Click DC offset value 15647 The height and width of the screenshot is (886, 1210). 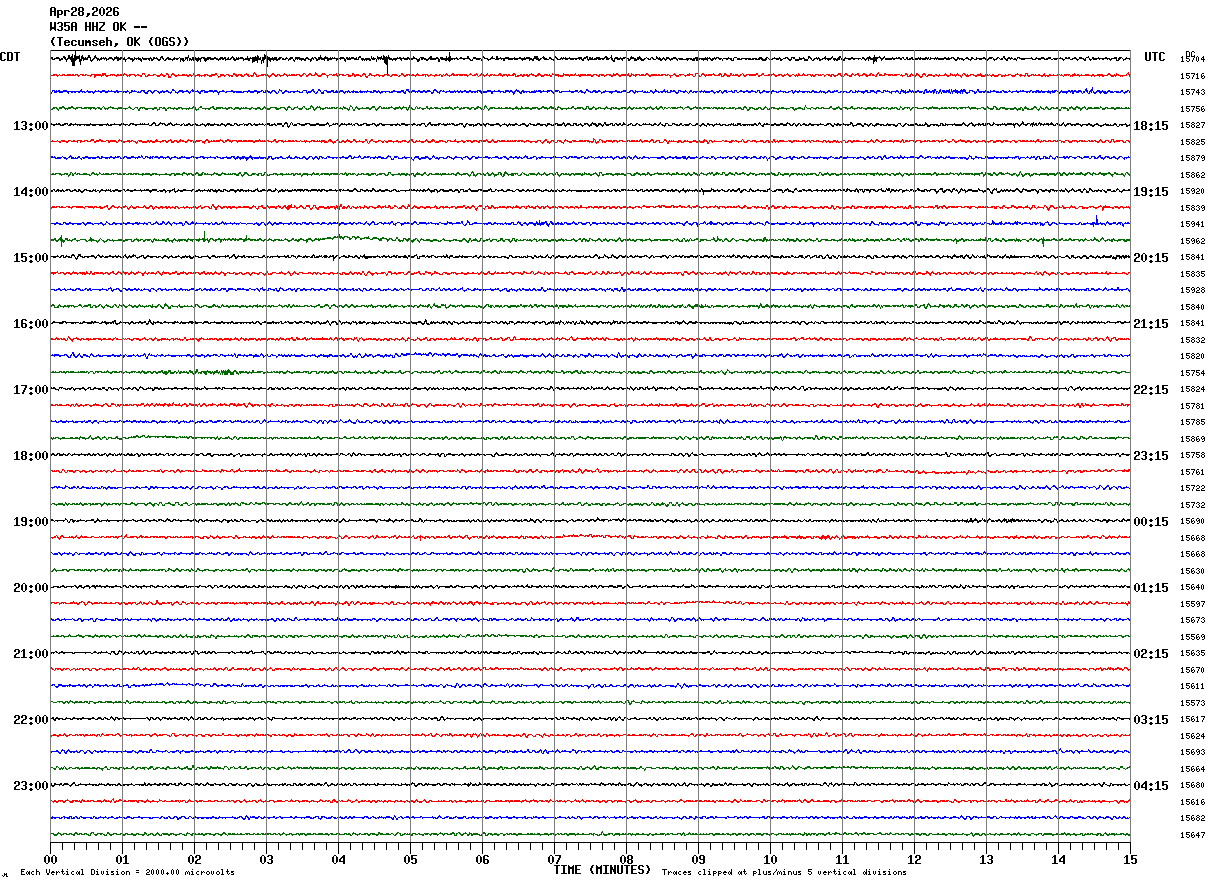[x=1192, y=836]
